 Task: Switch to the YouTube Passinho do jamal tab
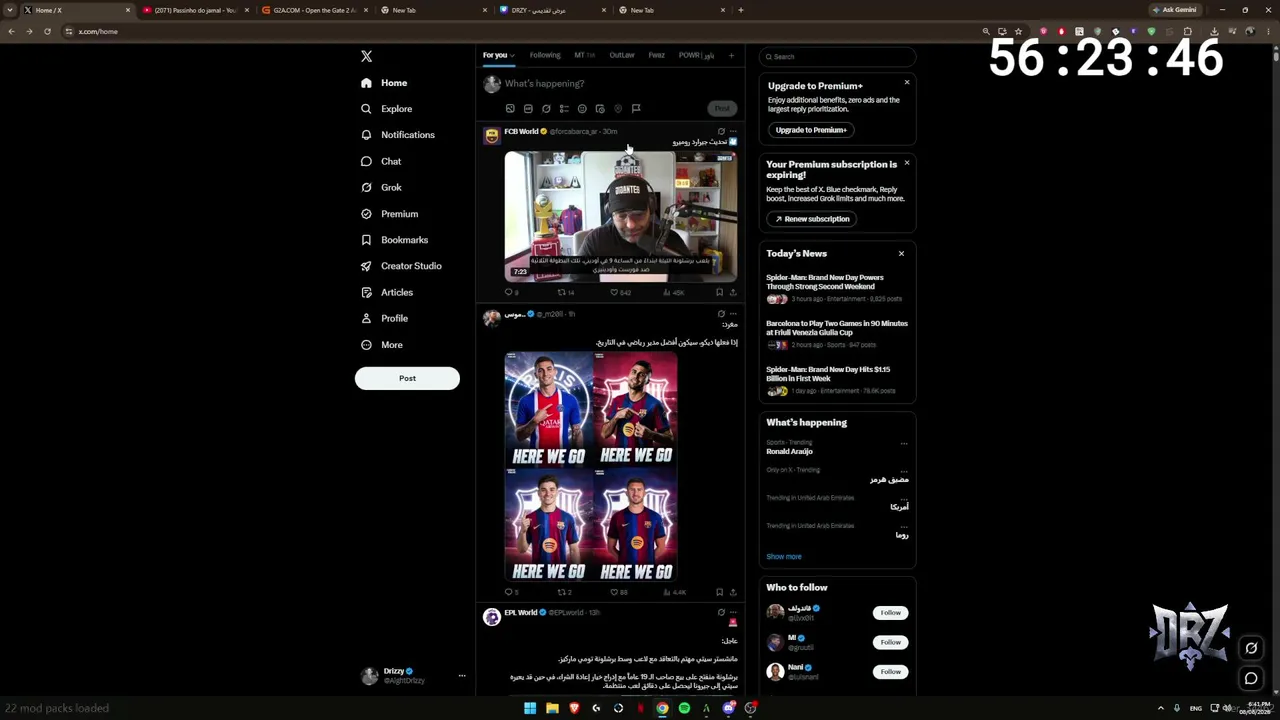tap(194, 10)
